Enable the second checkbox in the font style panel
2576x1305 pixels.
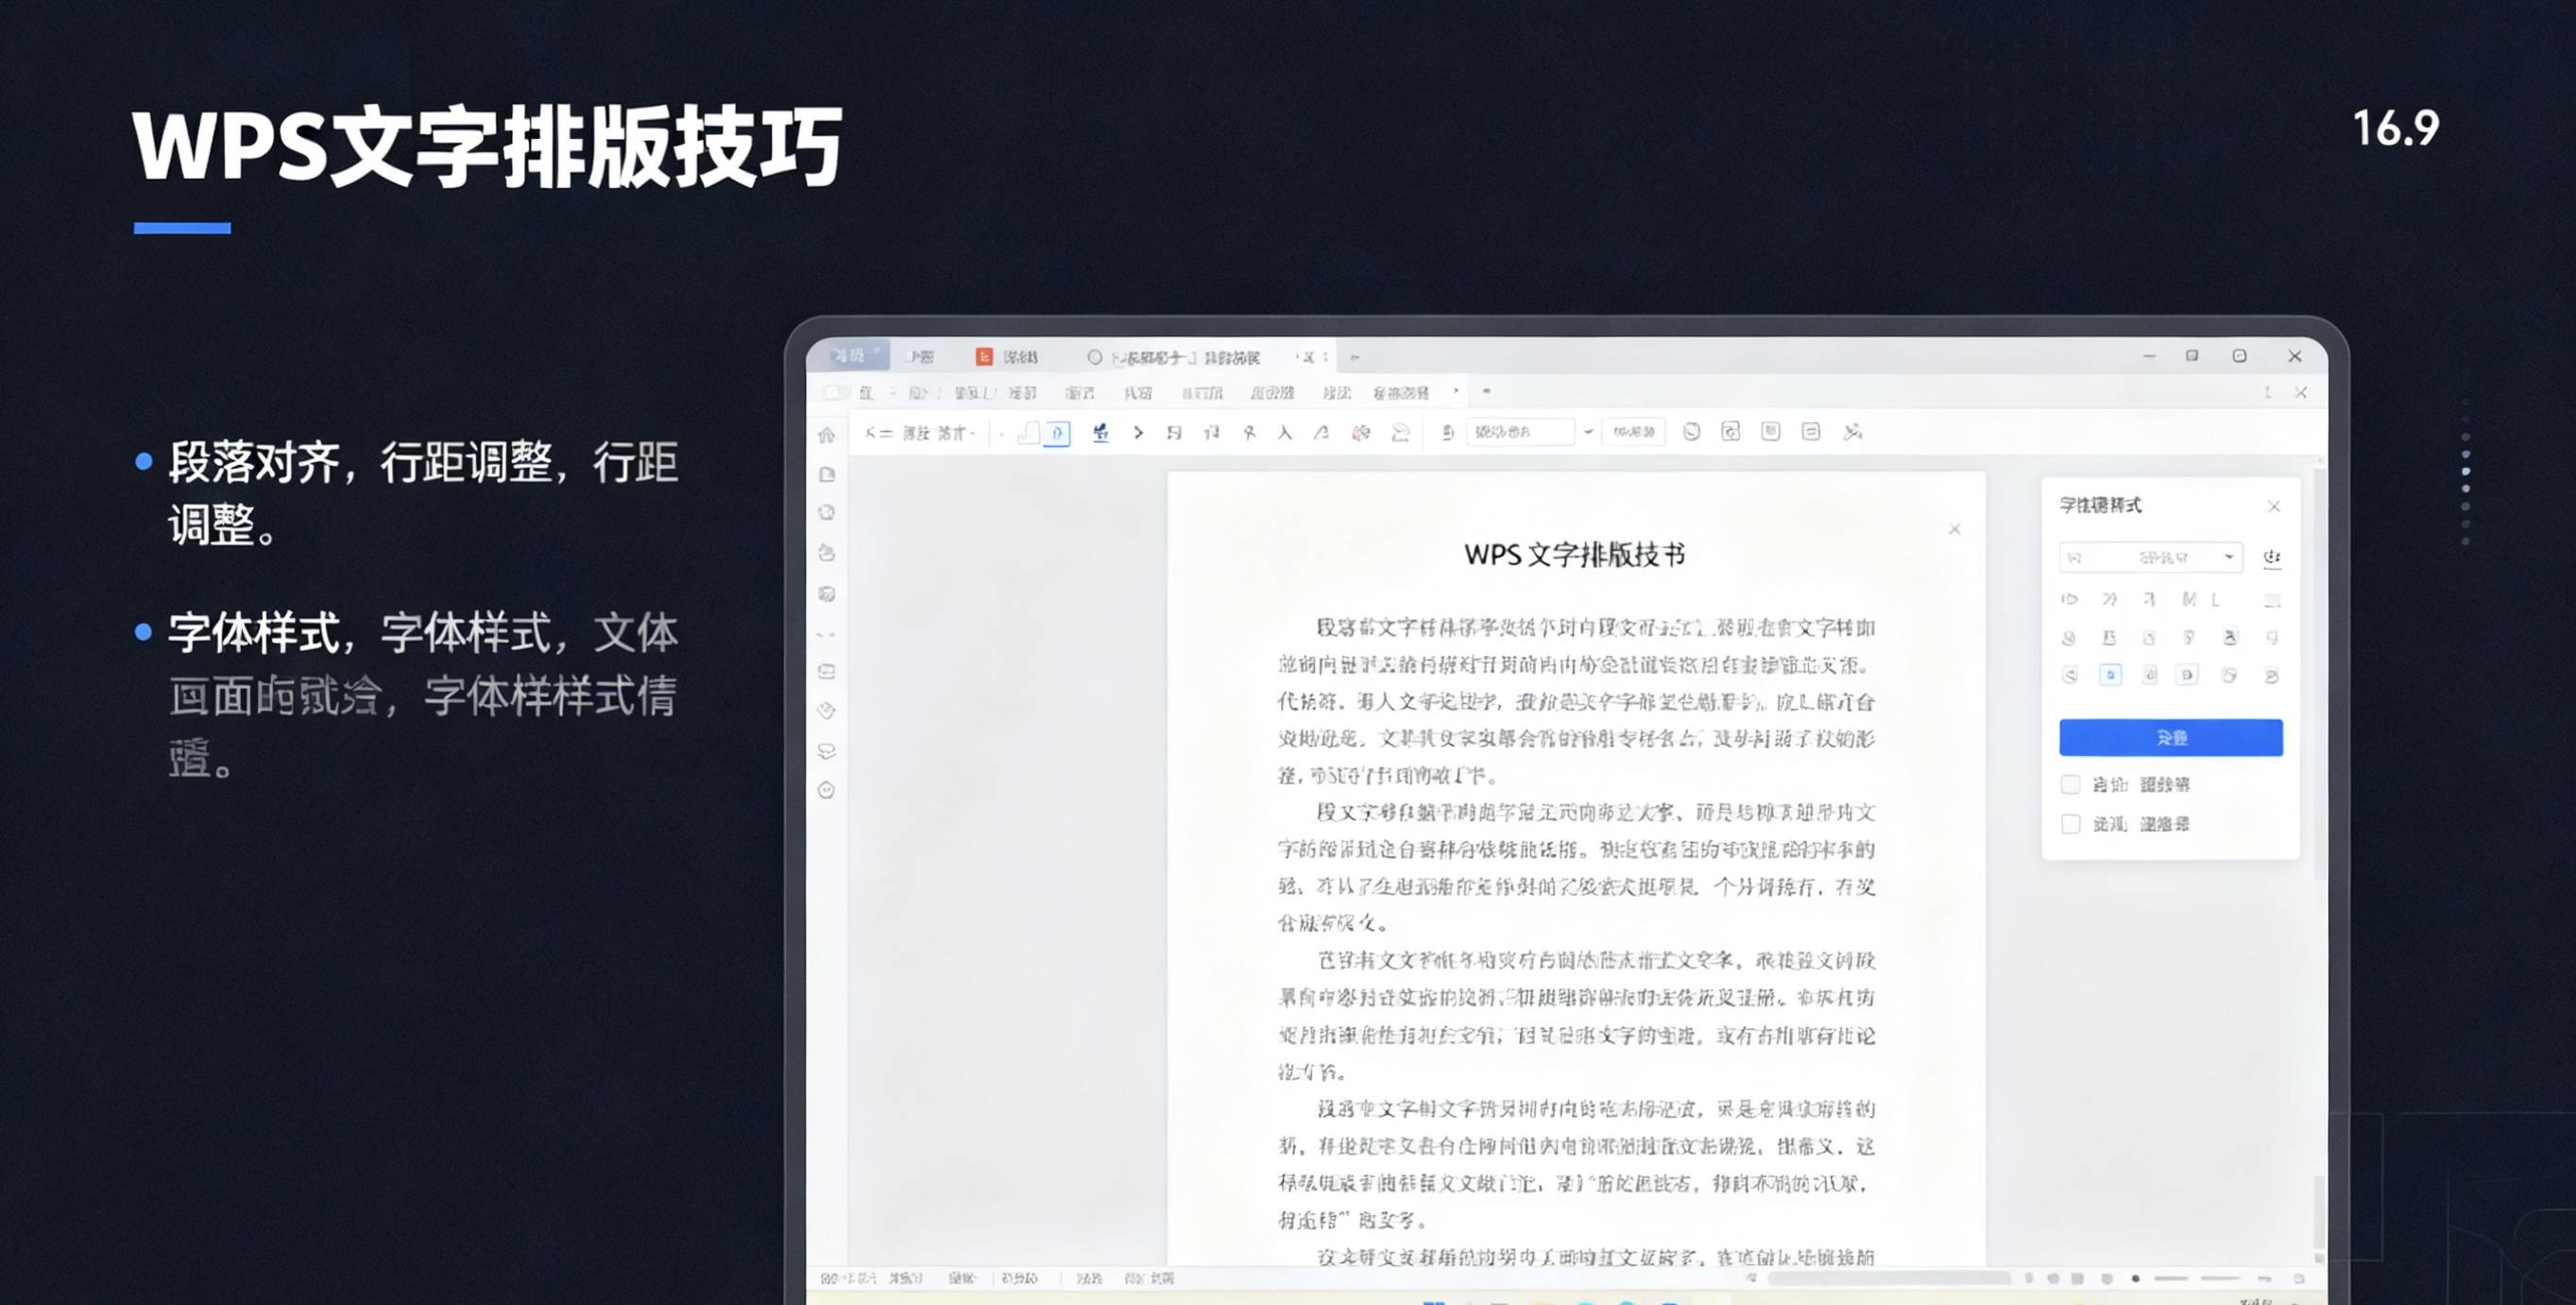[x=2071, y=823]
